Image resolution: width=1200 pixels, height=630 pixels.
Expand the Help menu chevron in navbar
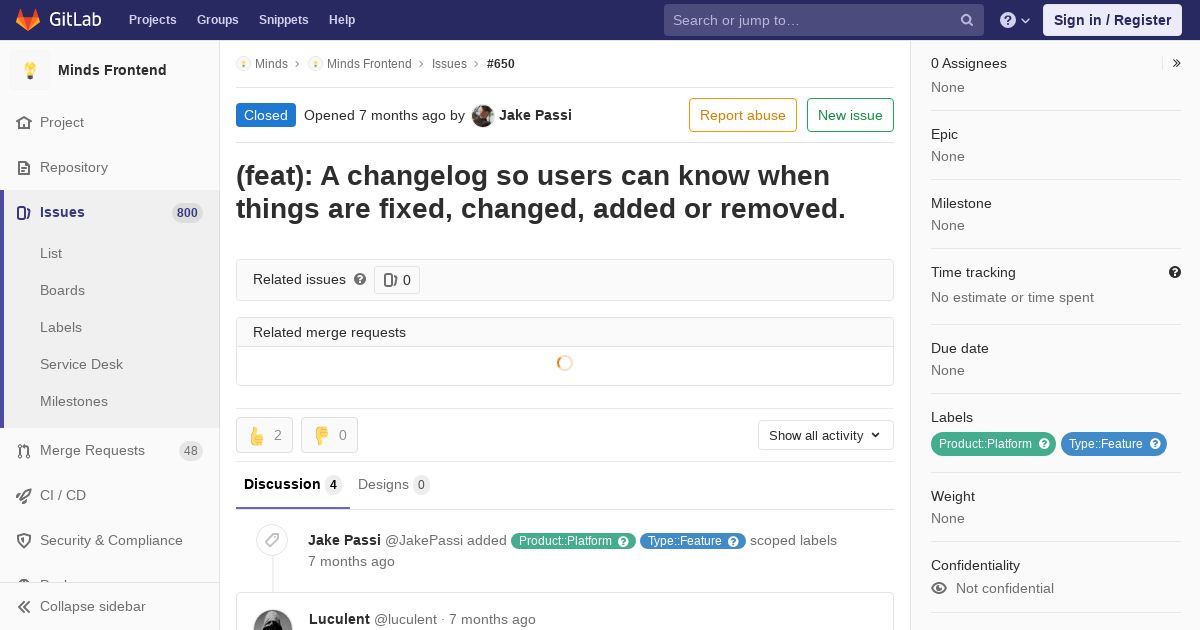[1025, 20]
